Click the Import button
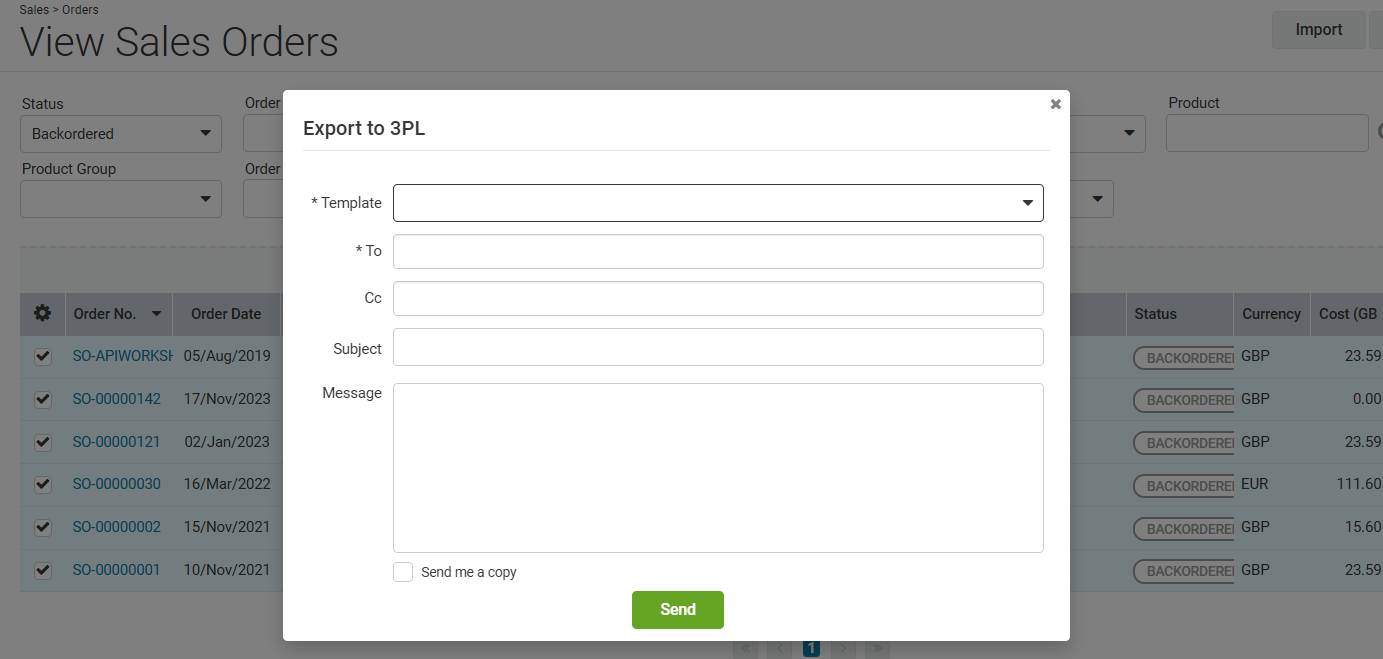Screen dimensions: 1383x659 [x=1318, y=30]
